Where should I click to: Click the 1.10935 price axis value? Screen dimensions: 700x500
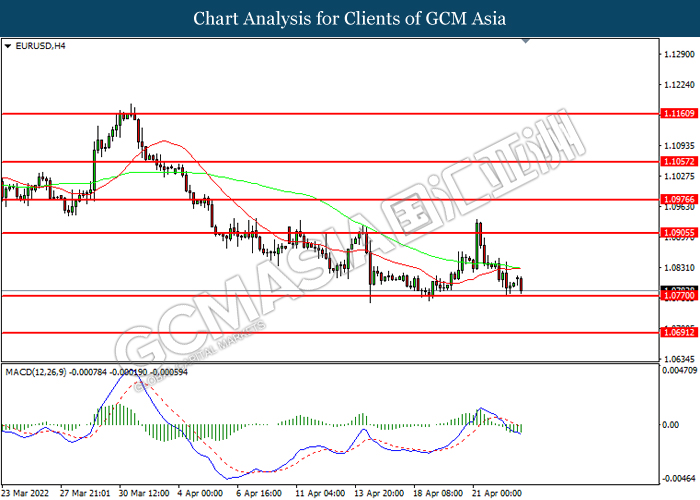(679, 146)
